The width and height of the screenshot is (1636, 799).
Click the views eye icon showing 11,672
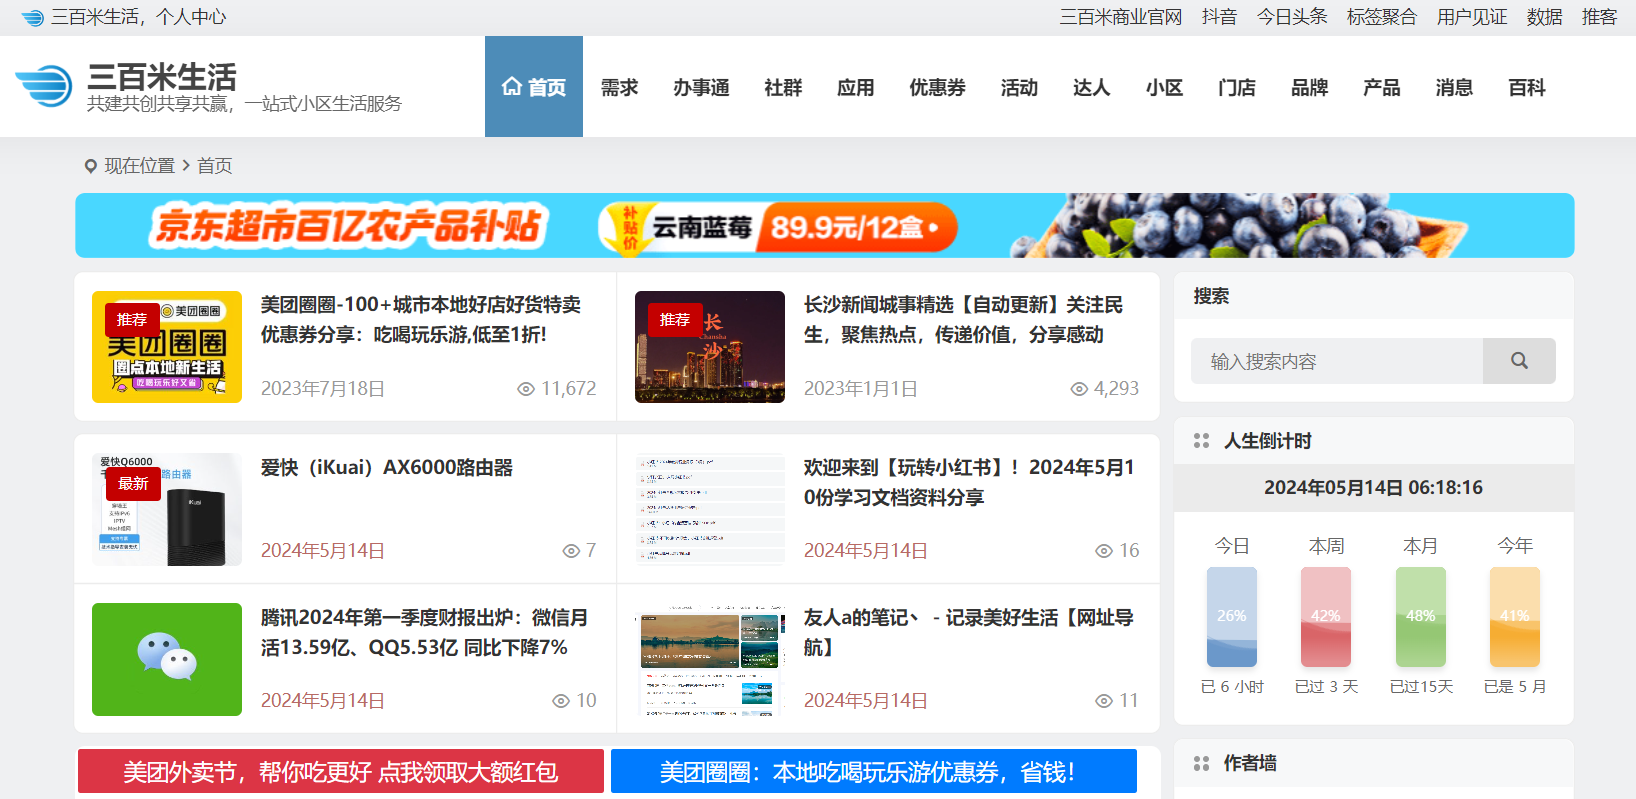pos(526,389)
